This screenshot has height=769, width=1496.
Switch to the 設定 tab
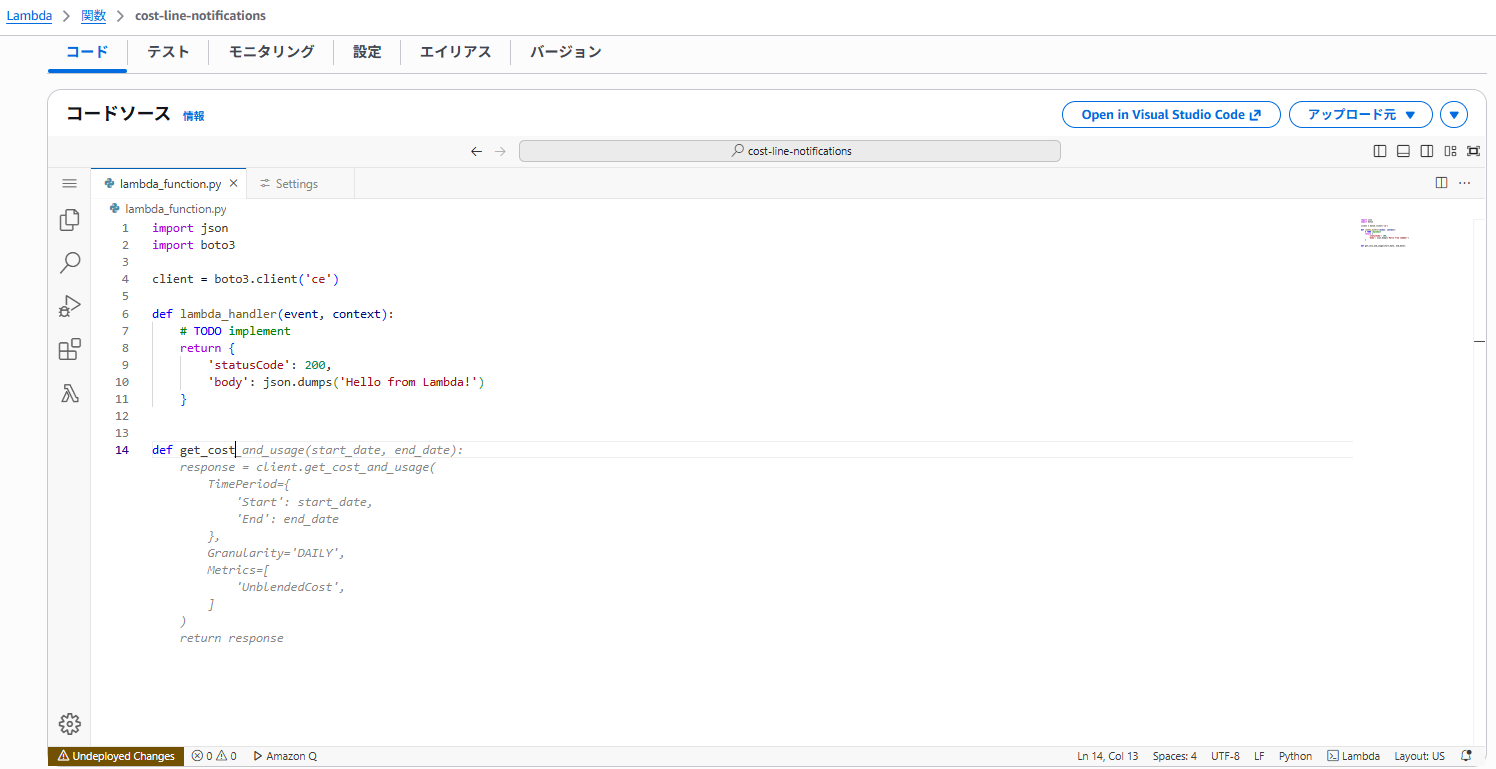pyautogui.click(x=367, y=52)
